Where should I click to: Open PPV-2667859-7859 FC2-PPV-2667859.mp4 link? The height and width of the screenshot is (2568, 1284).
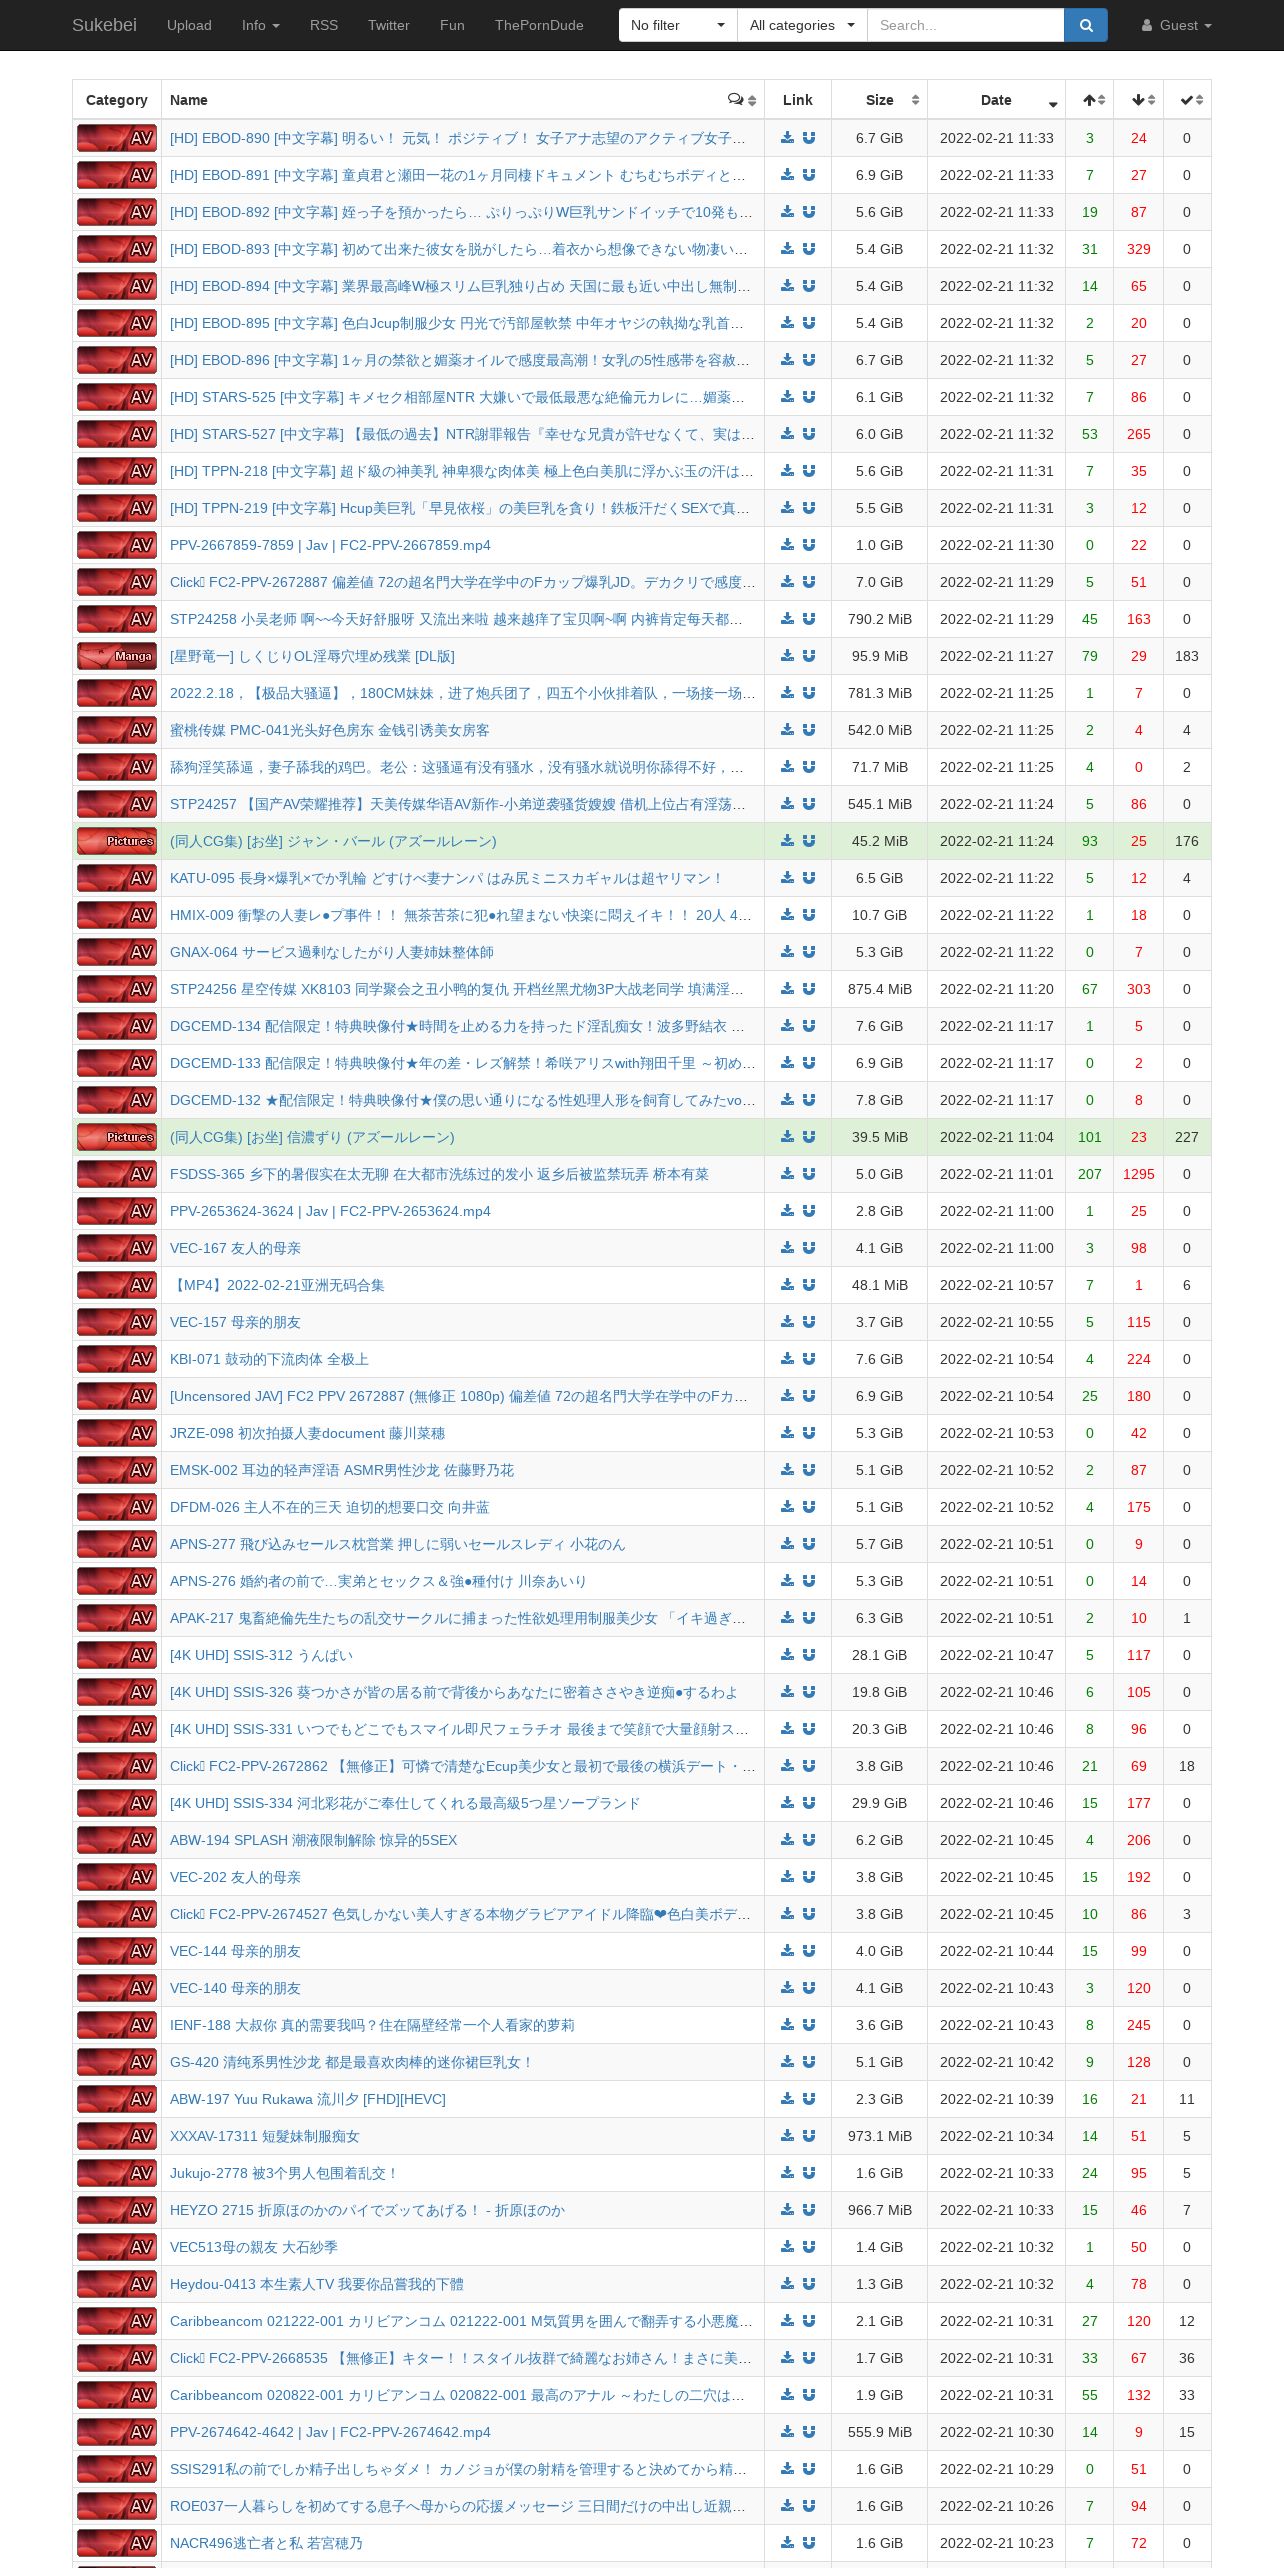coord(330,545)
